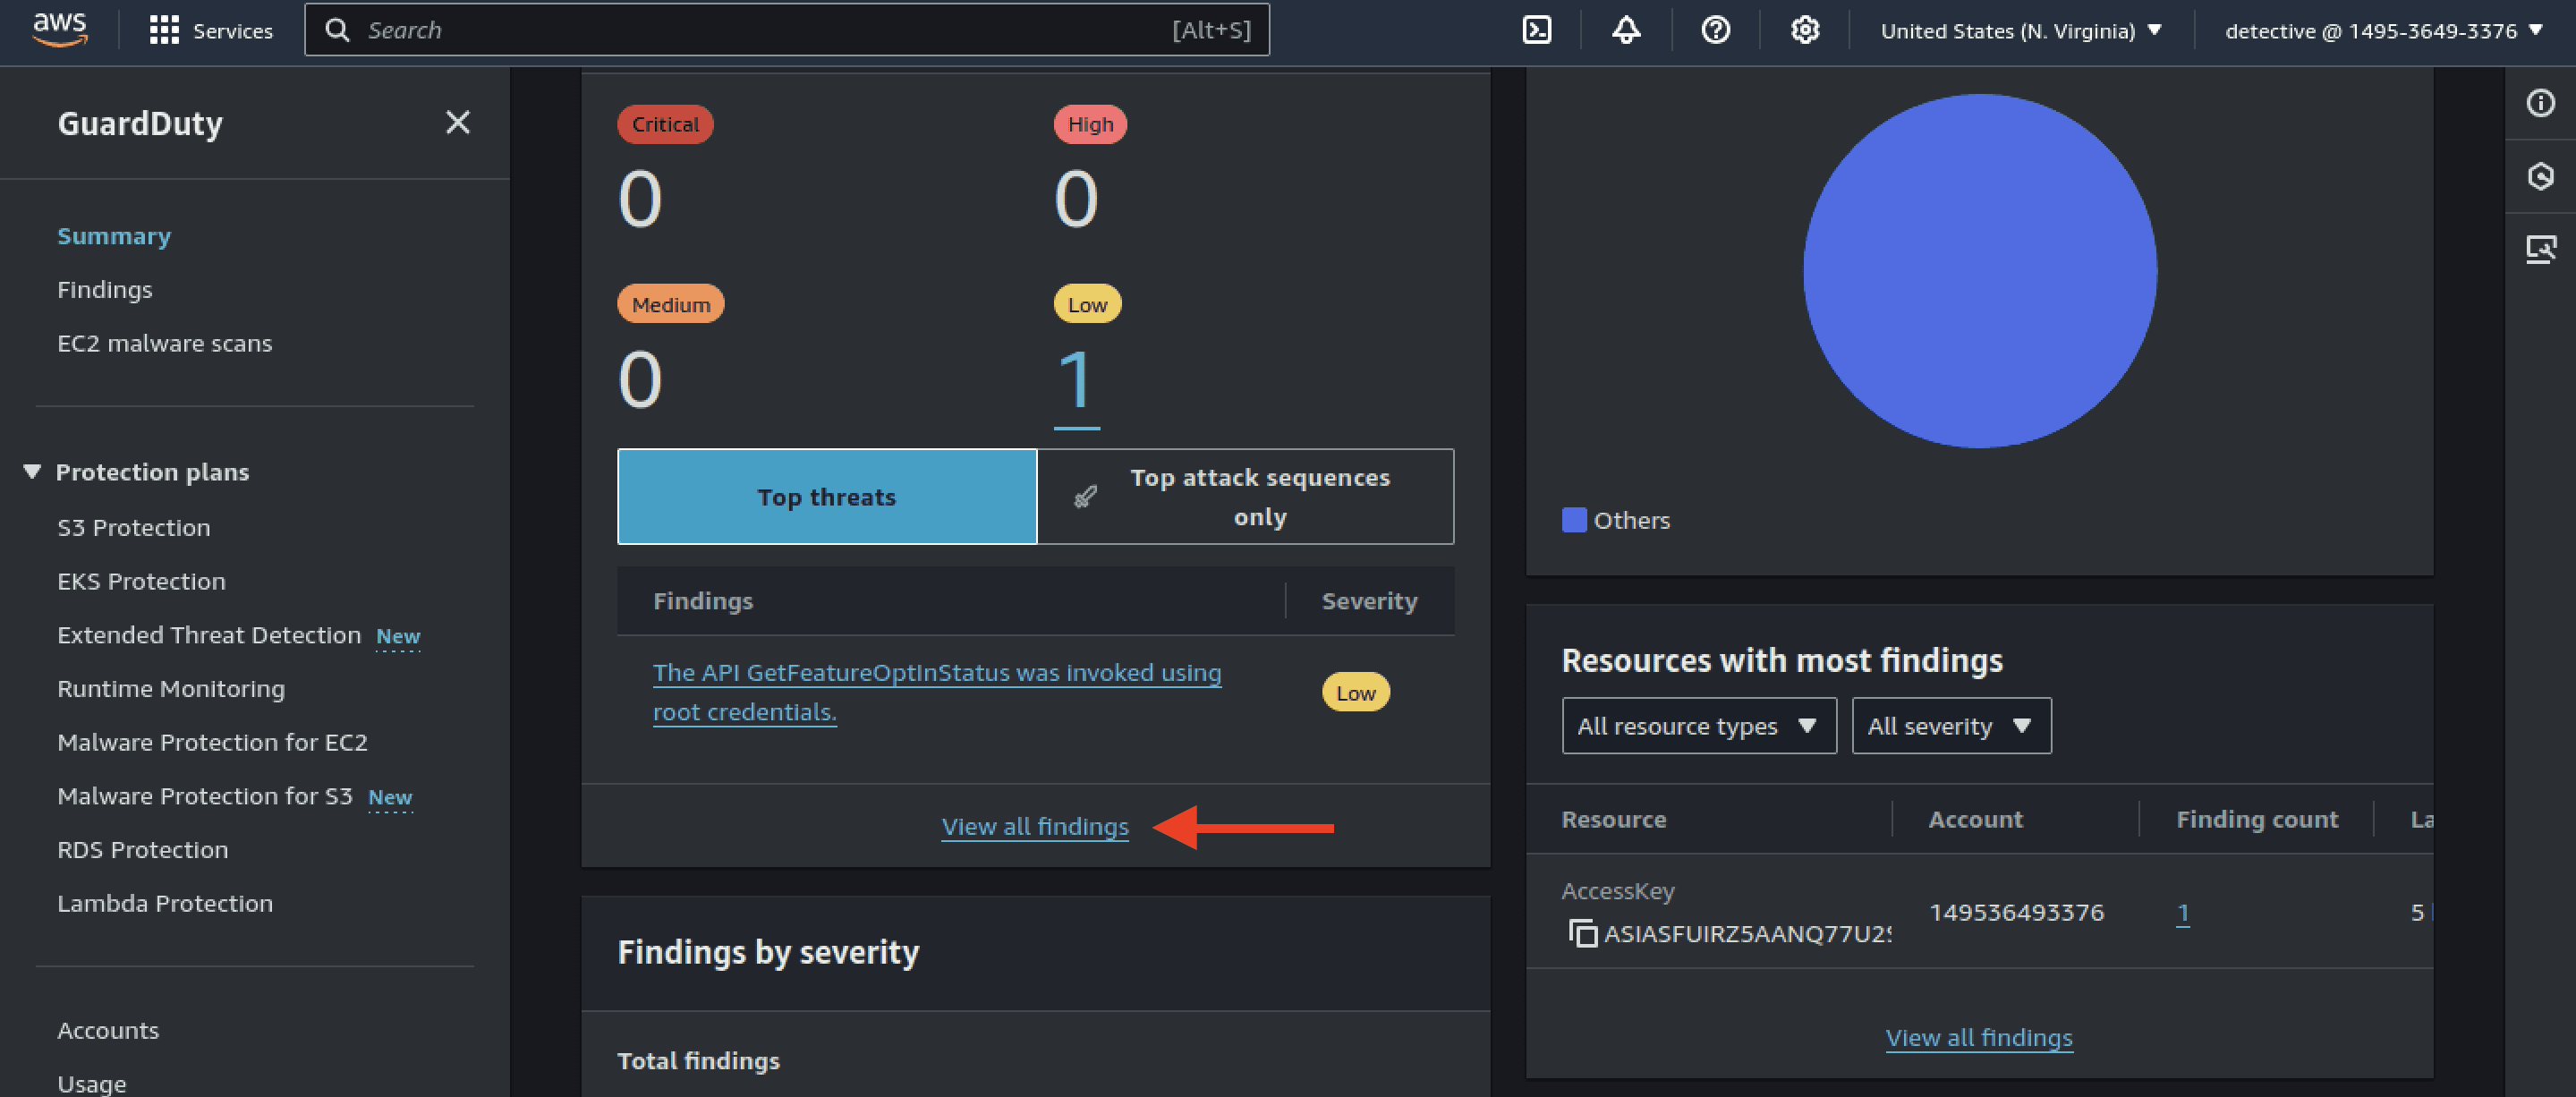Click the High severity badge
This screenshot has width=2576, height=1097.
(x=1090, y=124)
